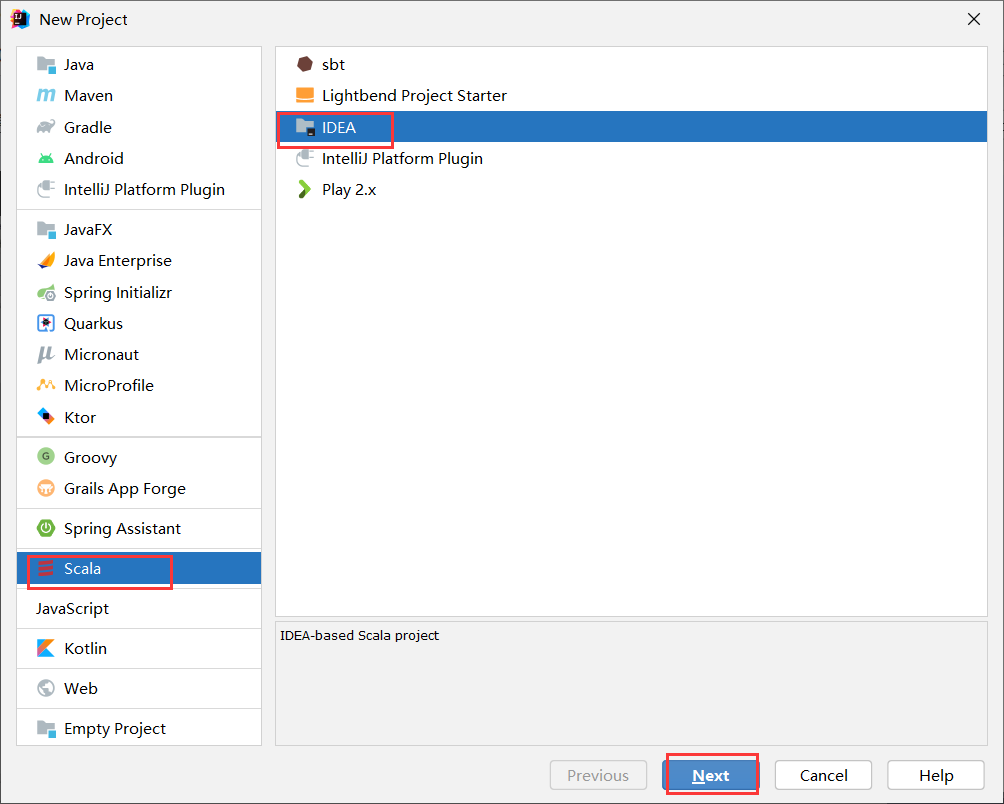
Task: Choose Play 2.x template label
Action: 349,189
